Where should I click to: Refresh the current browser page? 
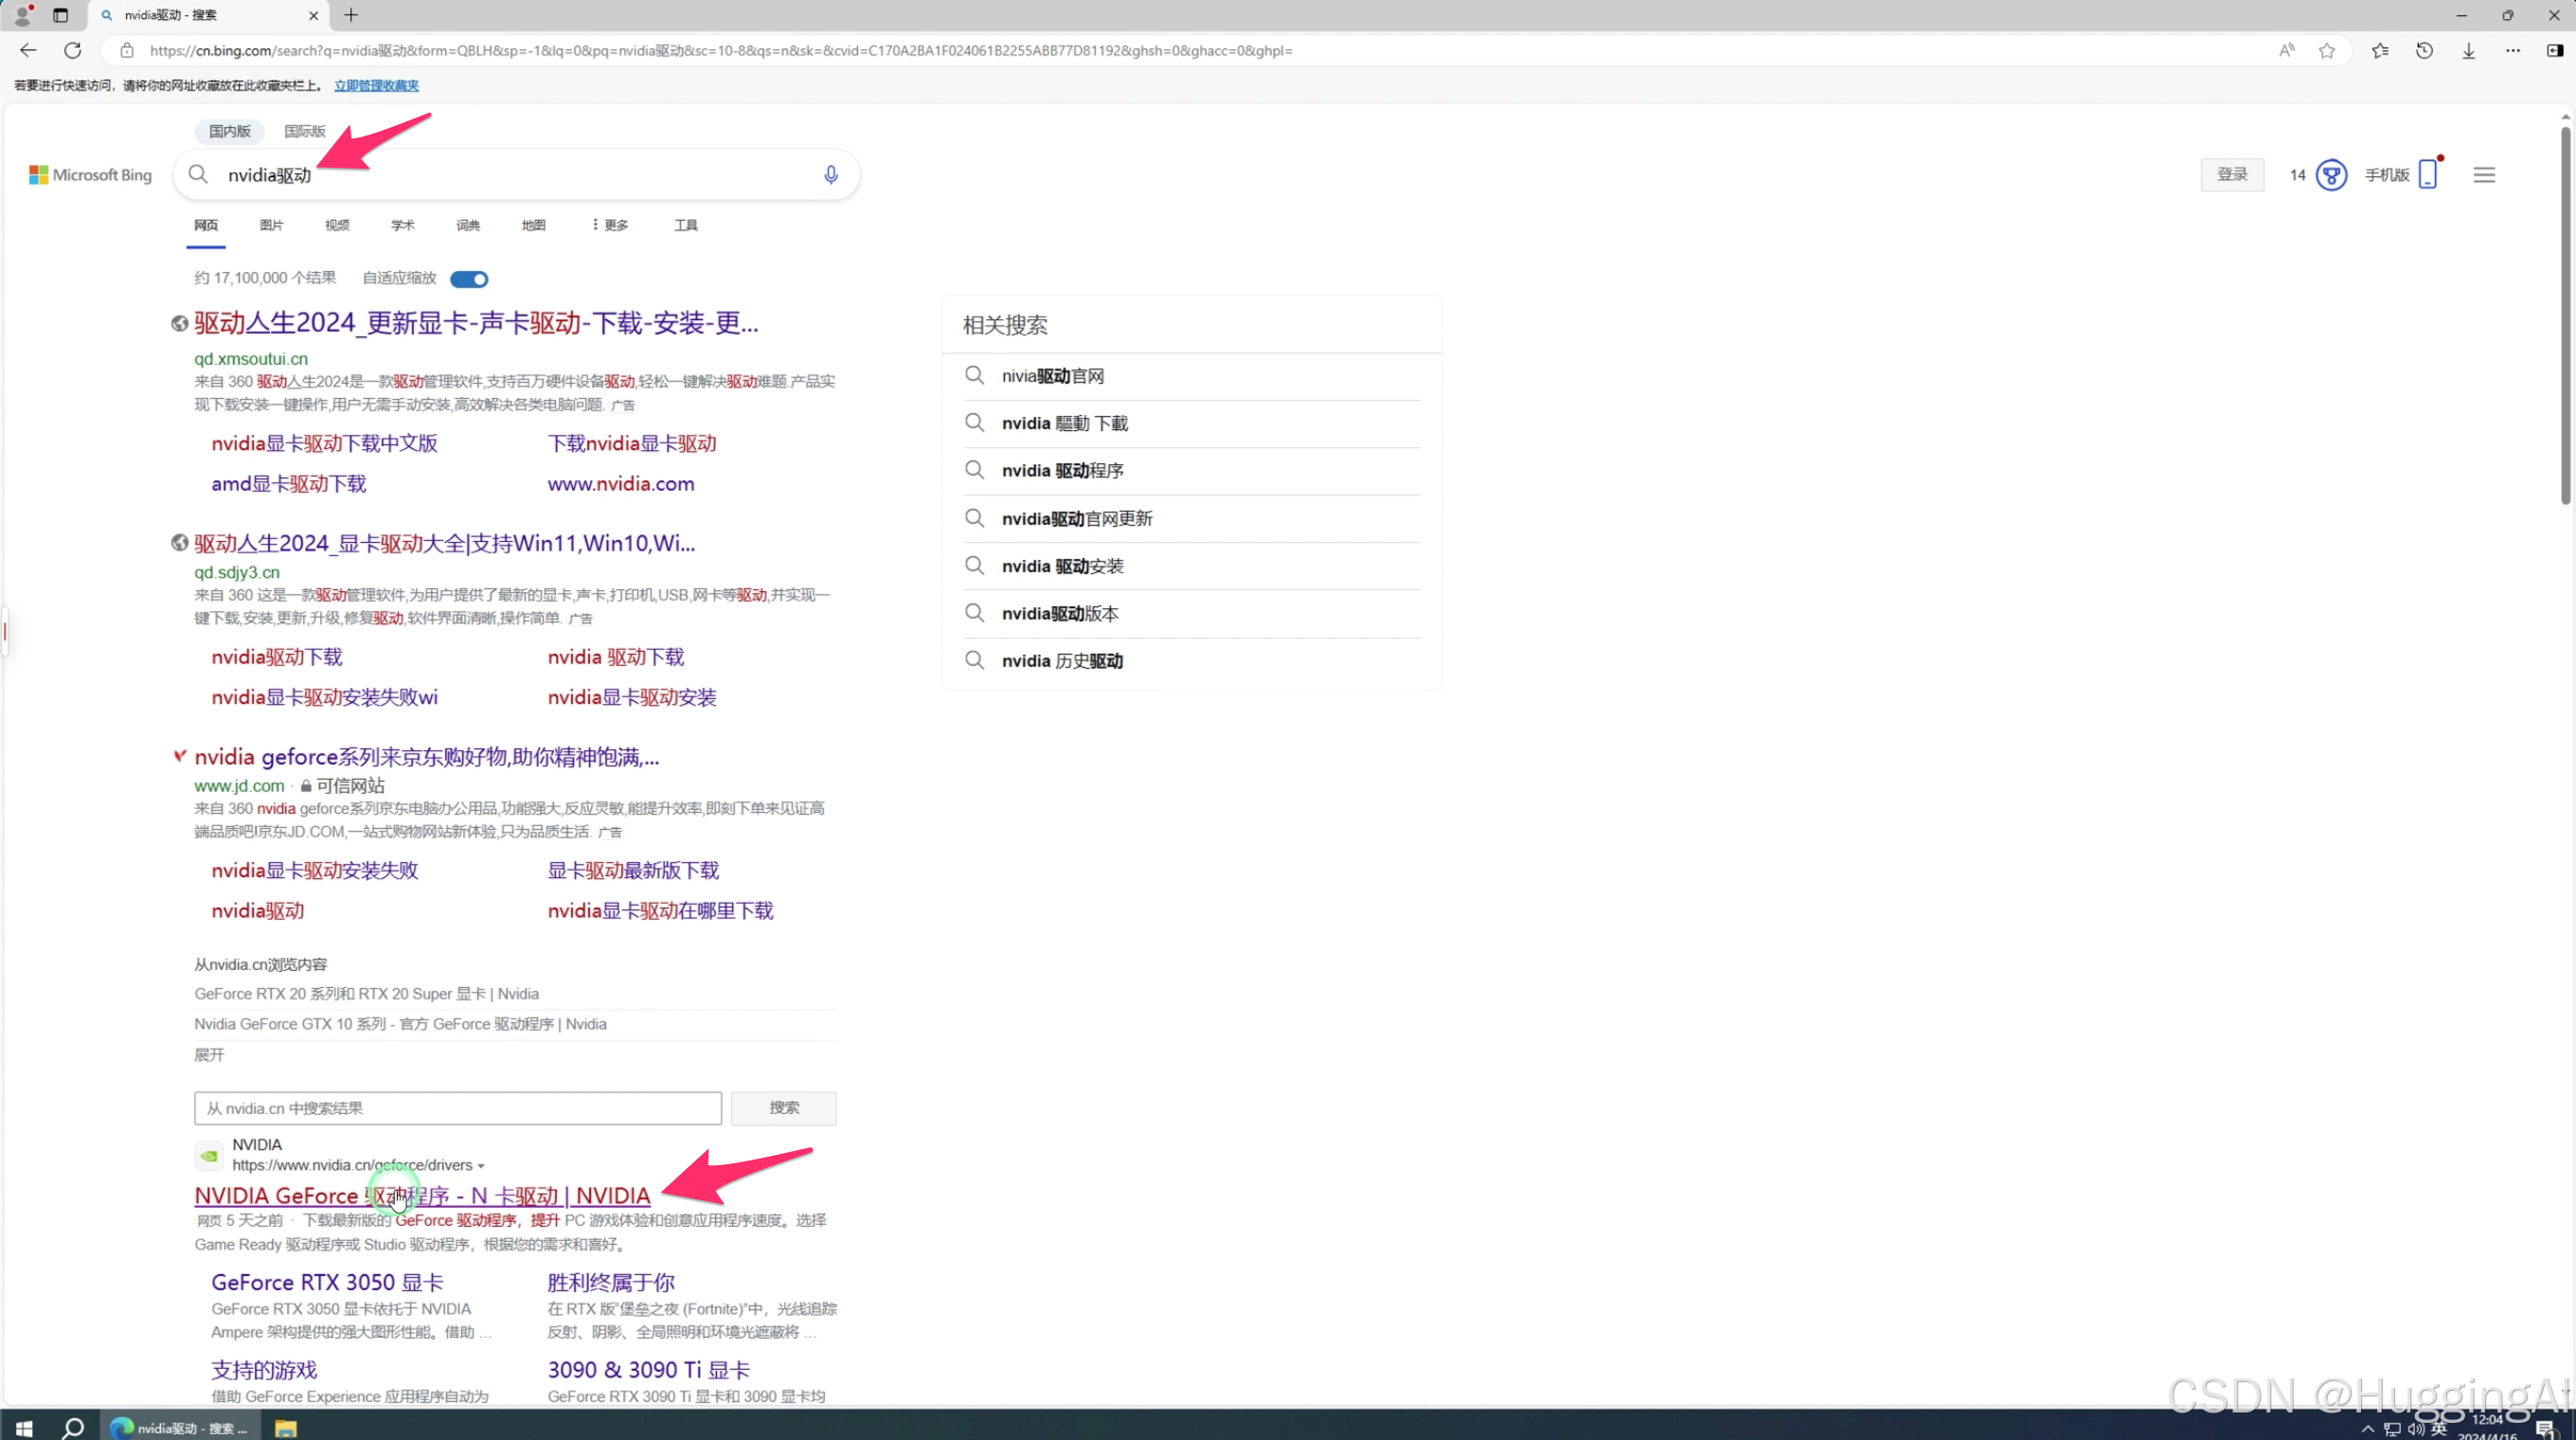[x=73, y=51]
